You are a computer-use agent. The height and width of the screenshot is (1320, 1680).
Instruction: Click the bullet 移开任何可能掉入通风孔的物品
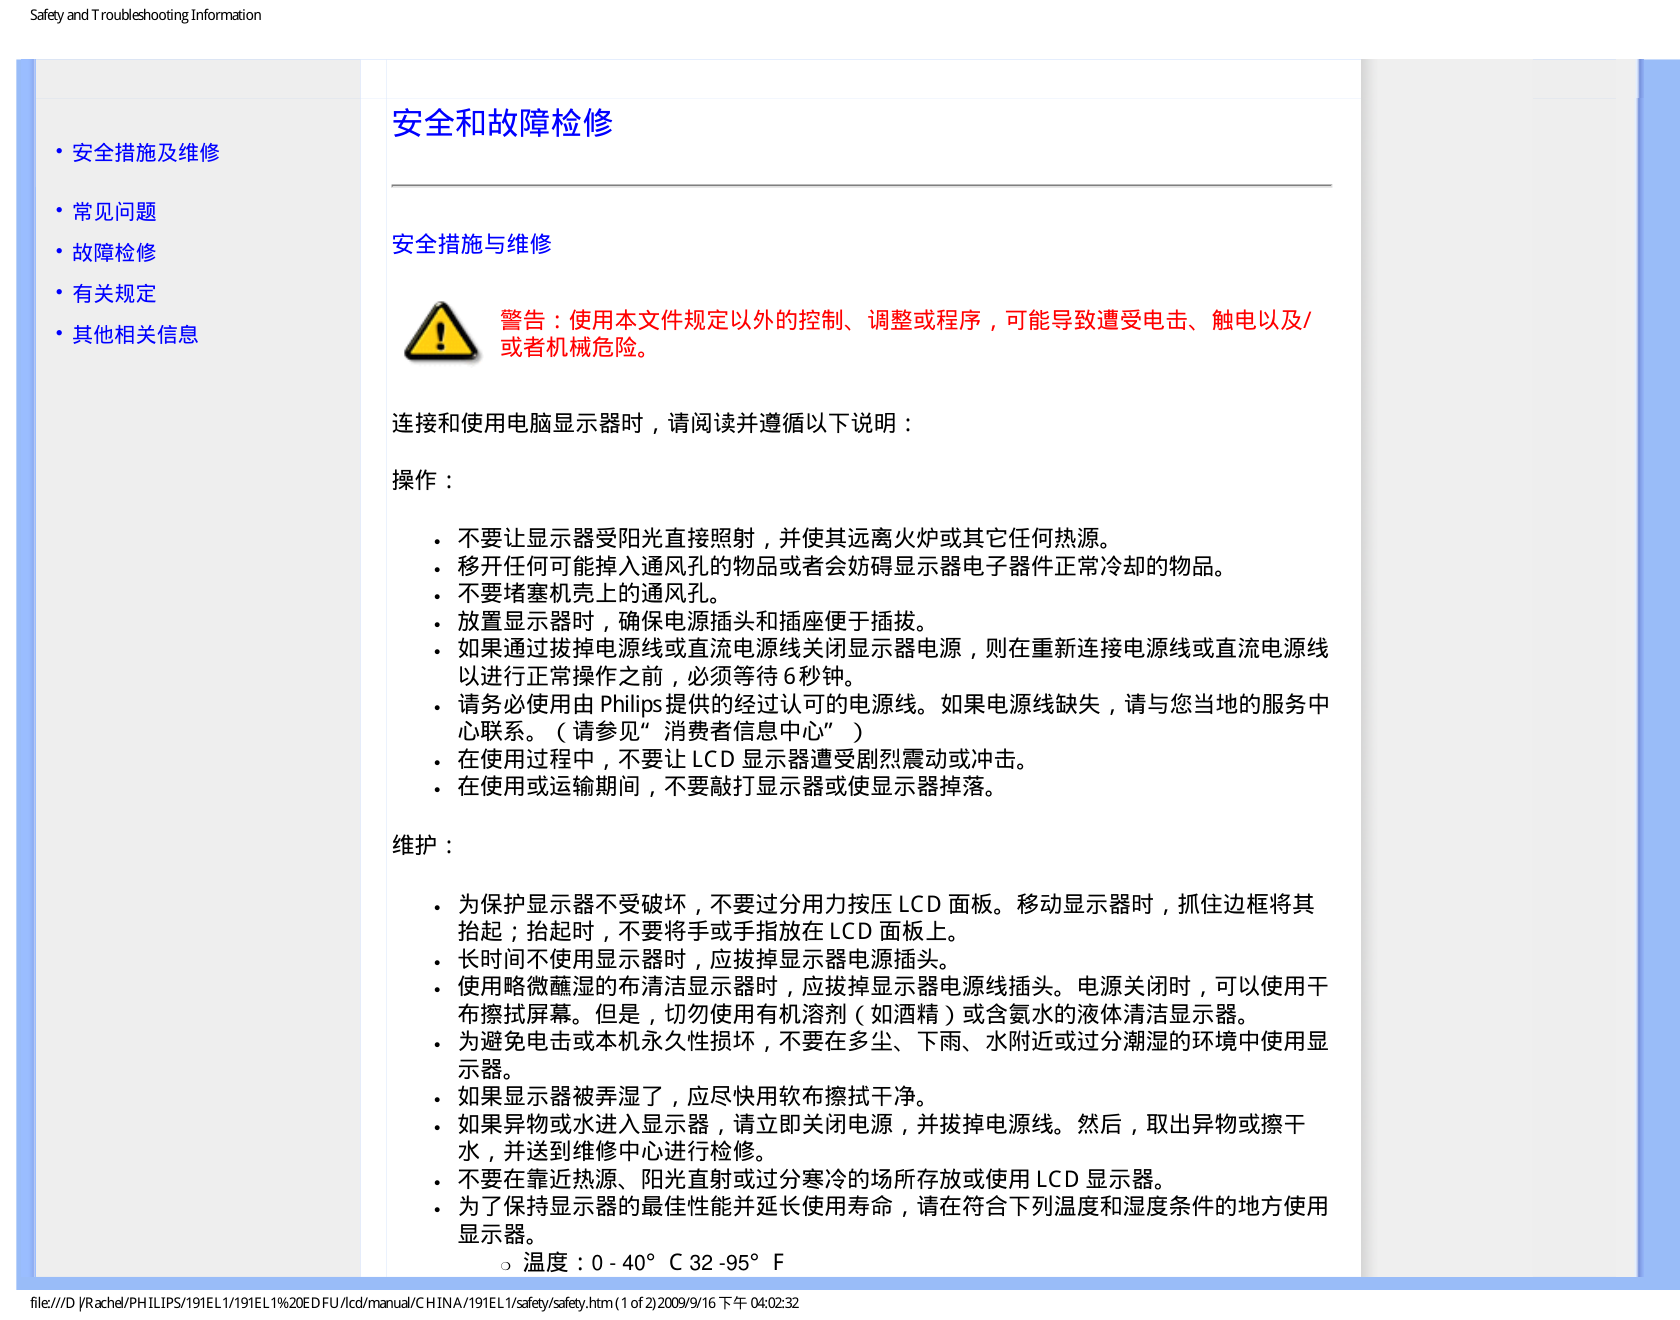point(844,567)
